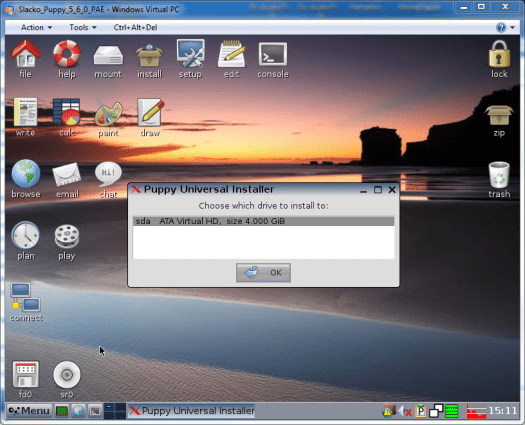Click the muted volume tray icon

pos(404,411)
